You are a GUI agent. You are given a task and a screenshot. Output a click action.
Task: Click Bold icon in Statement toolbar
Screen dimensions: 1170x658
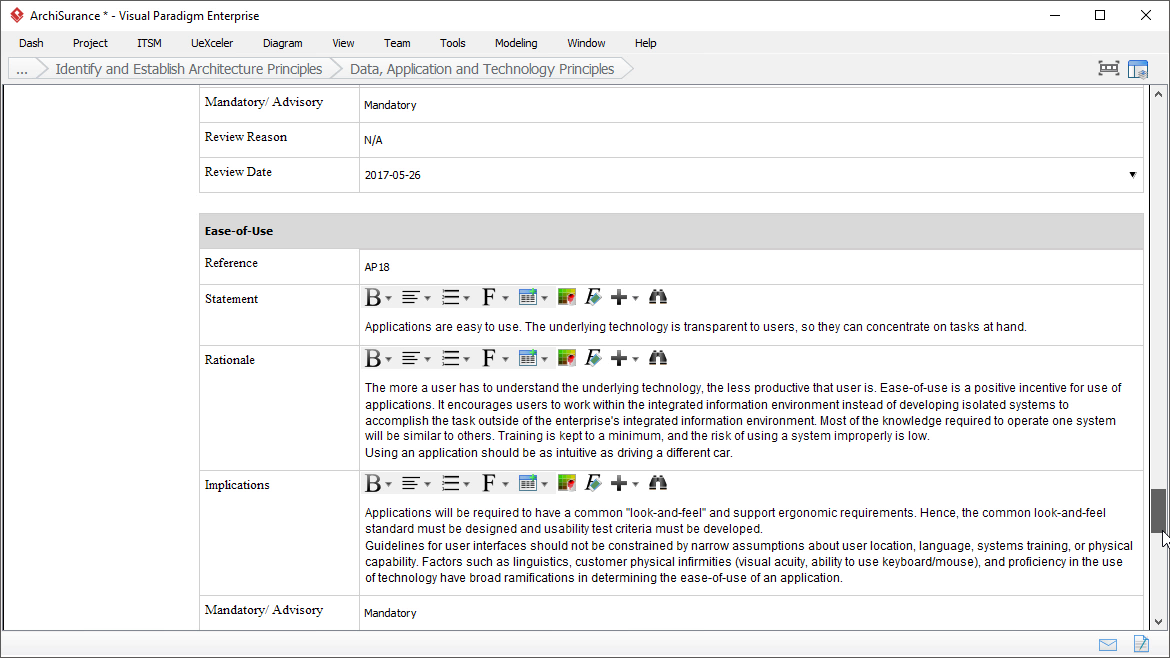tap(372, 298)
